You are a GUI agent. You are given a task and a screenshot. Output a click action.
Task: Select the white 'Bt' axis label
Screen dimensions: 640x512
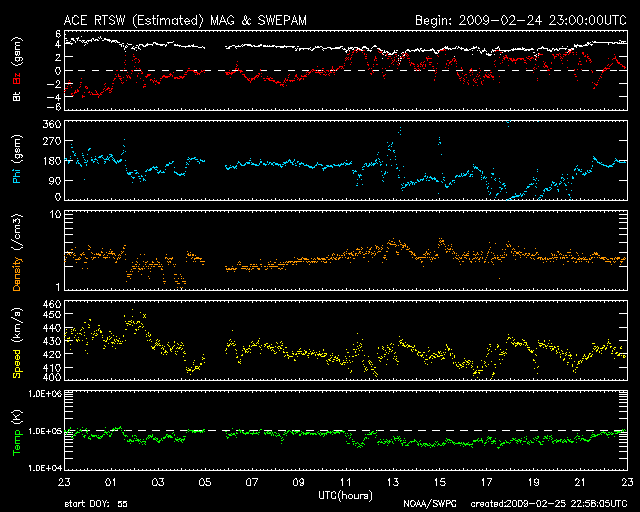pos(16,96)
